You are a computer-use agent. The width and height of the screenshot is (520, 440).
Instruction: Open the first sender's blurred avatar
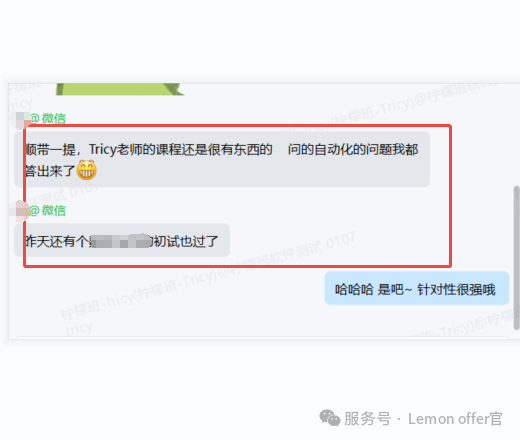pyautogui.click(x=20, y=120)
